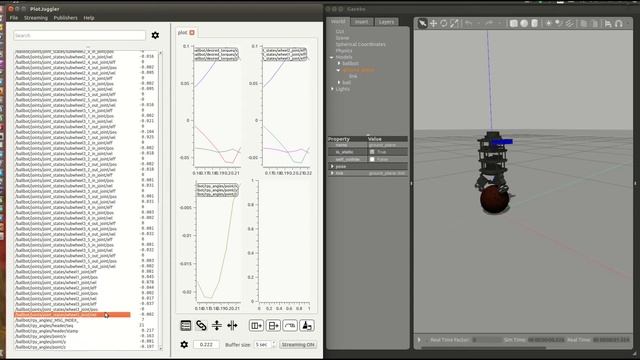Click the Gazebo bottom horizontal scrollbar
The image size is (640, 360).
point(483,348)
